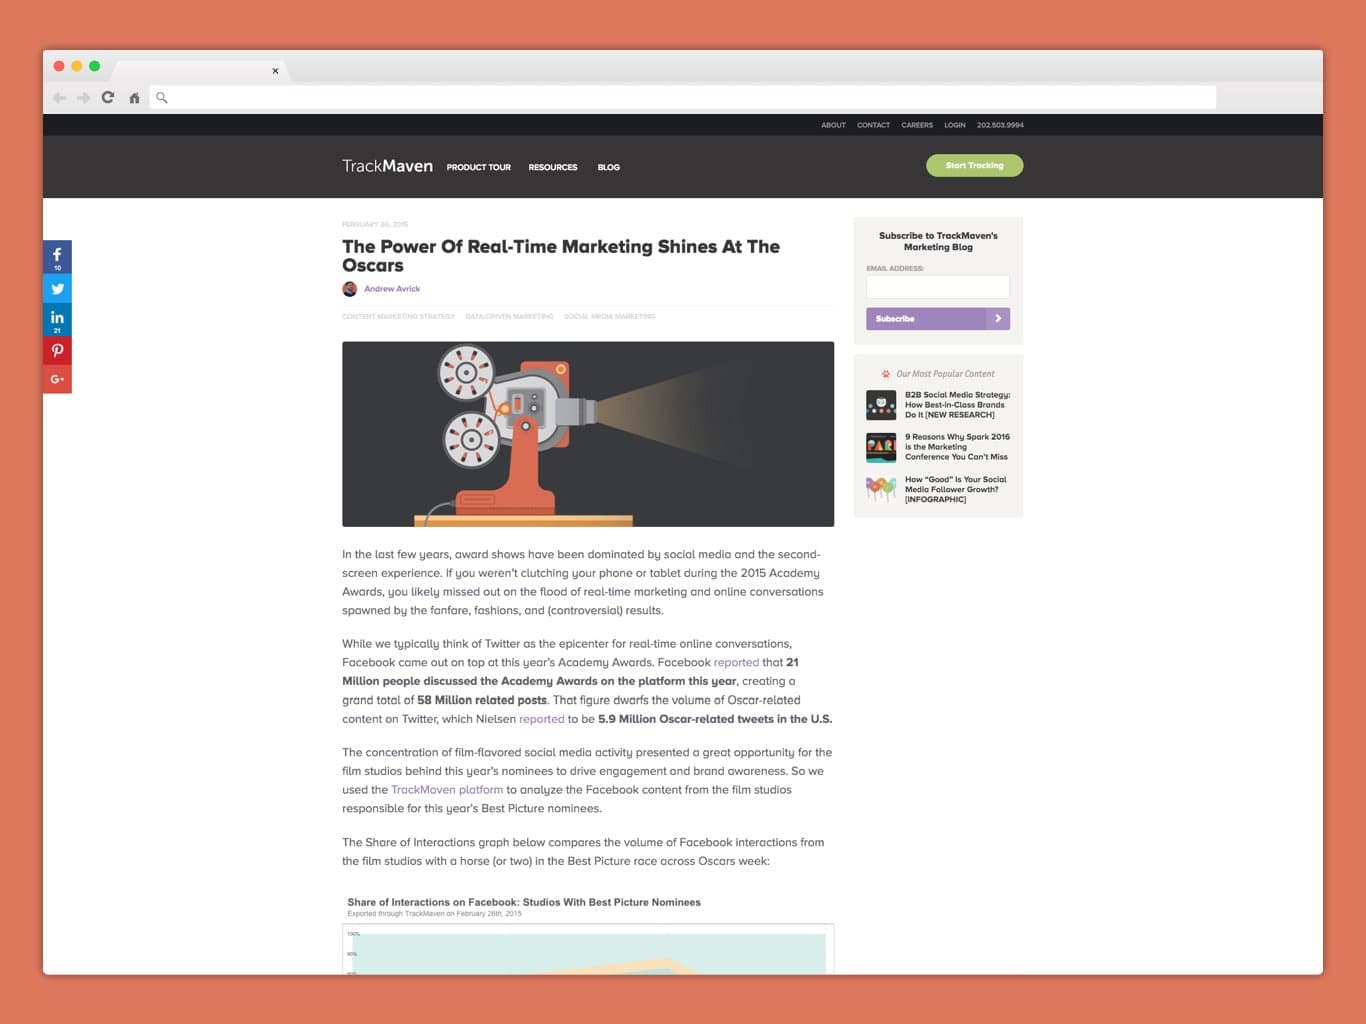Click the Share of Interactions chart
1366x1024 pixels.
click(588, 949)
